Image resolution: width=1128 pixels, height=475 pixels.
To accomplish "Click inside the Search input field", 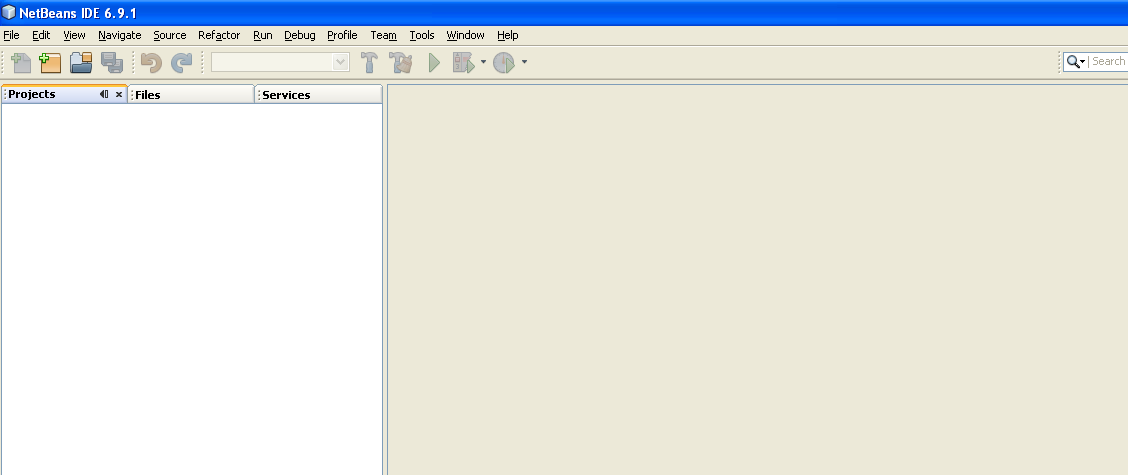I will [x=1109, y=62].
